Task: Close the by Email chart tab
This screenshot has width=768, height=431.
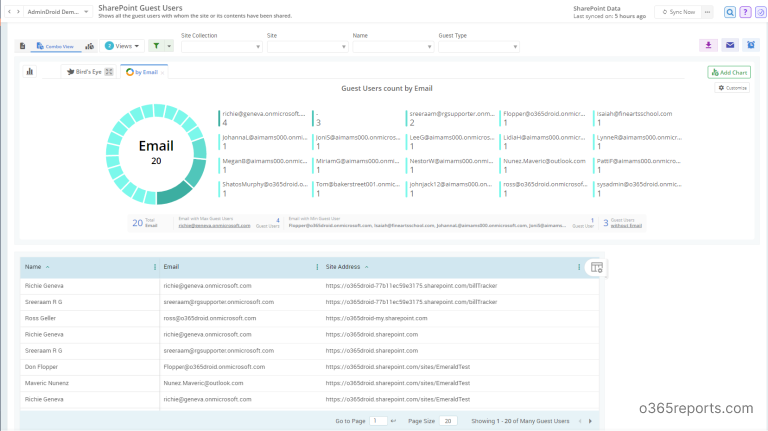Action: point(163,72)
